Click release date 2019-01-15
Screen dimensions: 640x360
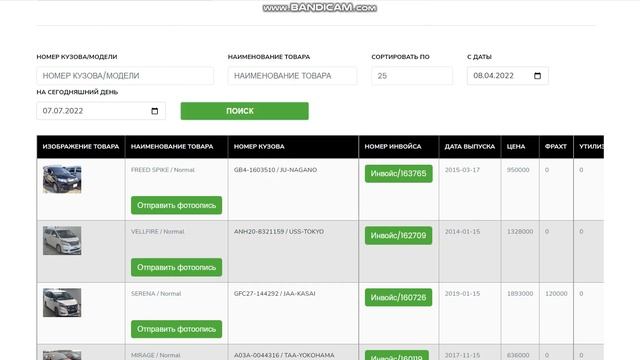tap(462, 293)
